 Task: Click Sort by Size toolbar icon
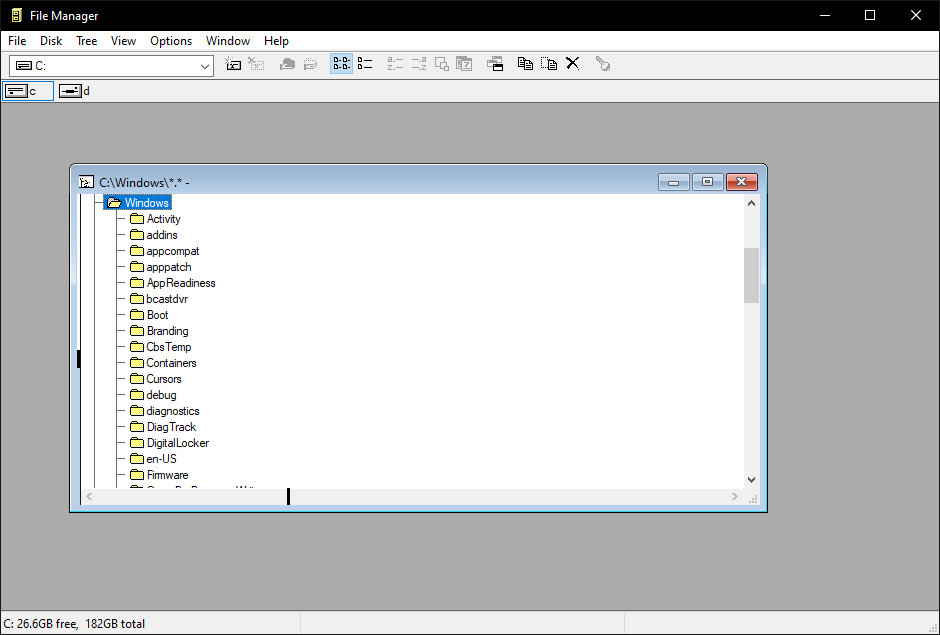(442, 64)
